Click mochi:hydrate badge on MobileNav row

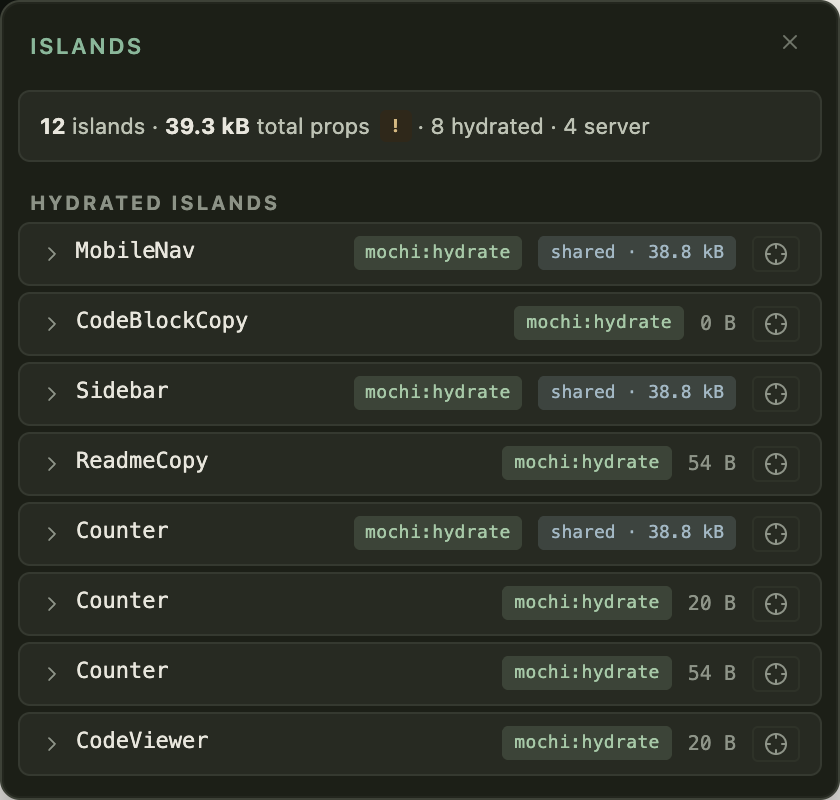pyautogui.click(x=438, y=253)
